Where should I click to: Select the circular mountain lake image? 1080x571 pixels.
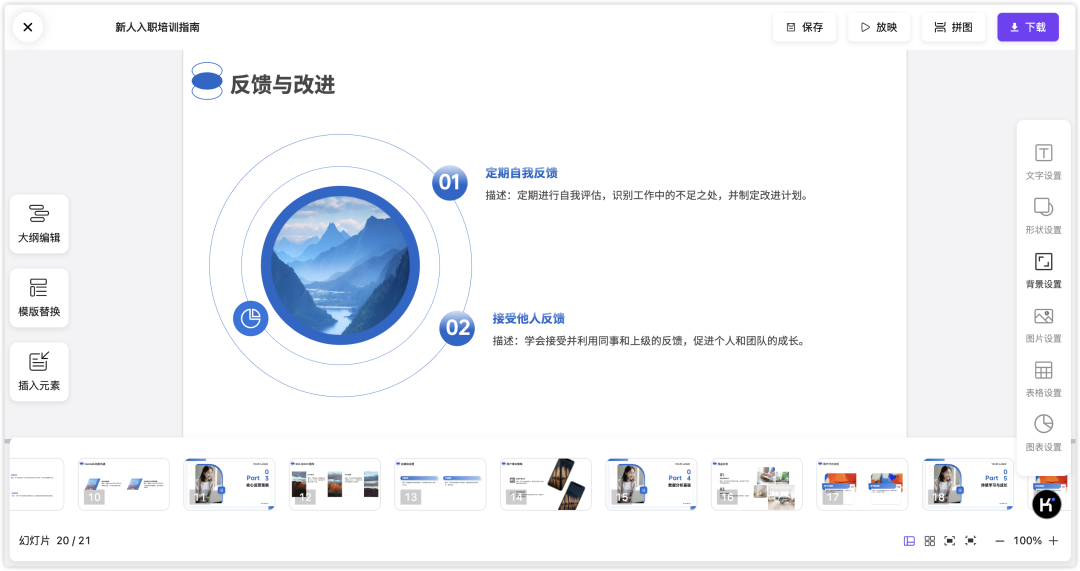(340, 265)
